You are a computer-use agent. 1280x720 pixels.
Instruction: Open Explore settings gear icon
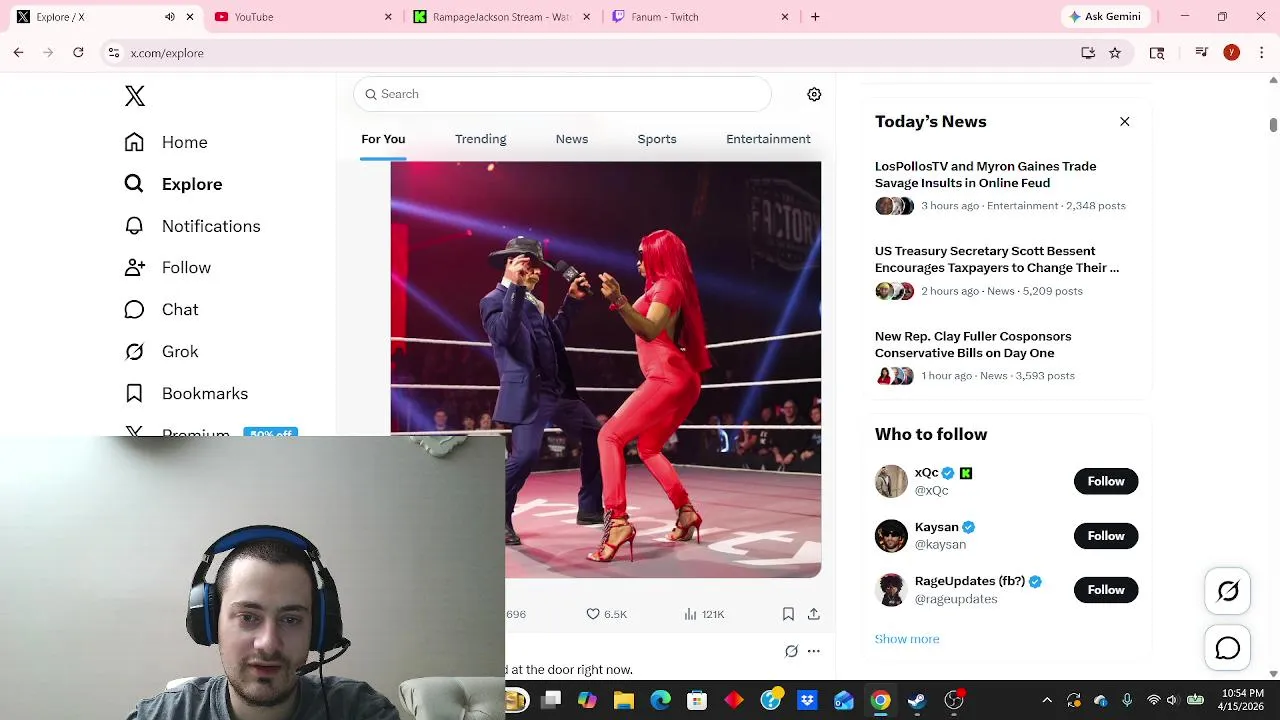pyautogui.click(x=814, y=94)
